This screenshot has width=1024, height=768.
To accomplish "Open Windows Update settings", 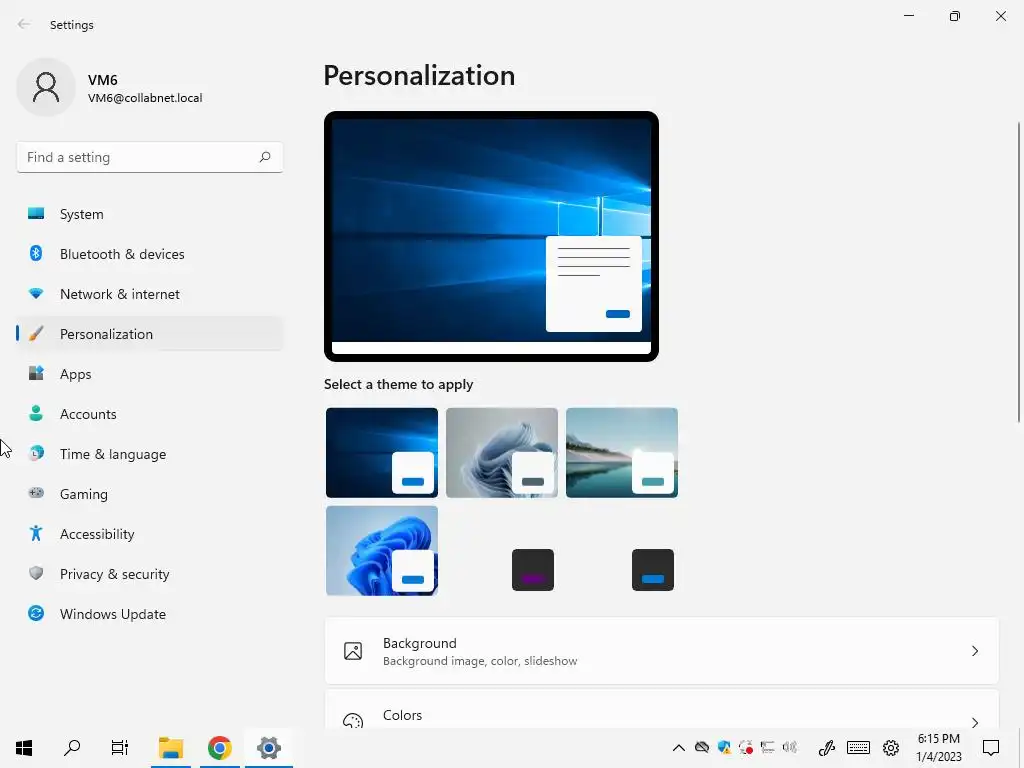I will (150, 614).
